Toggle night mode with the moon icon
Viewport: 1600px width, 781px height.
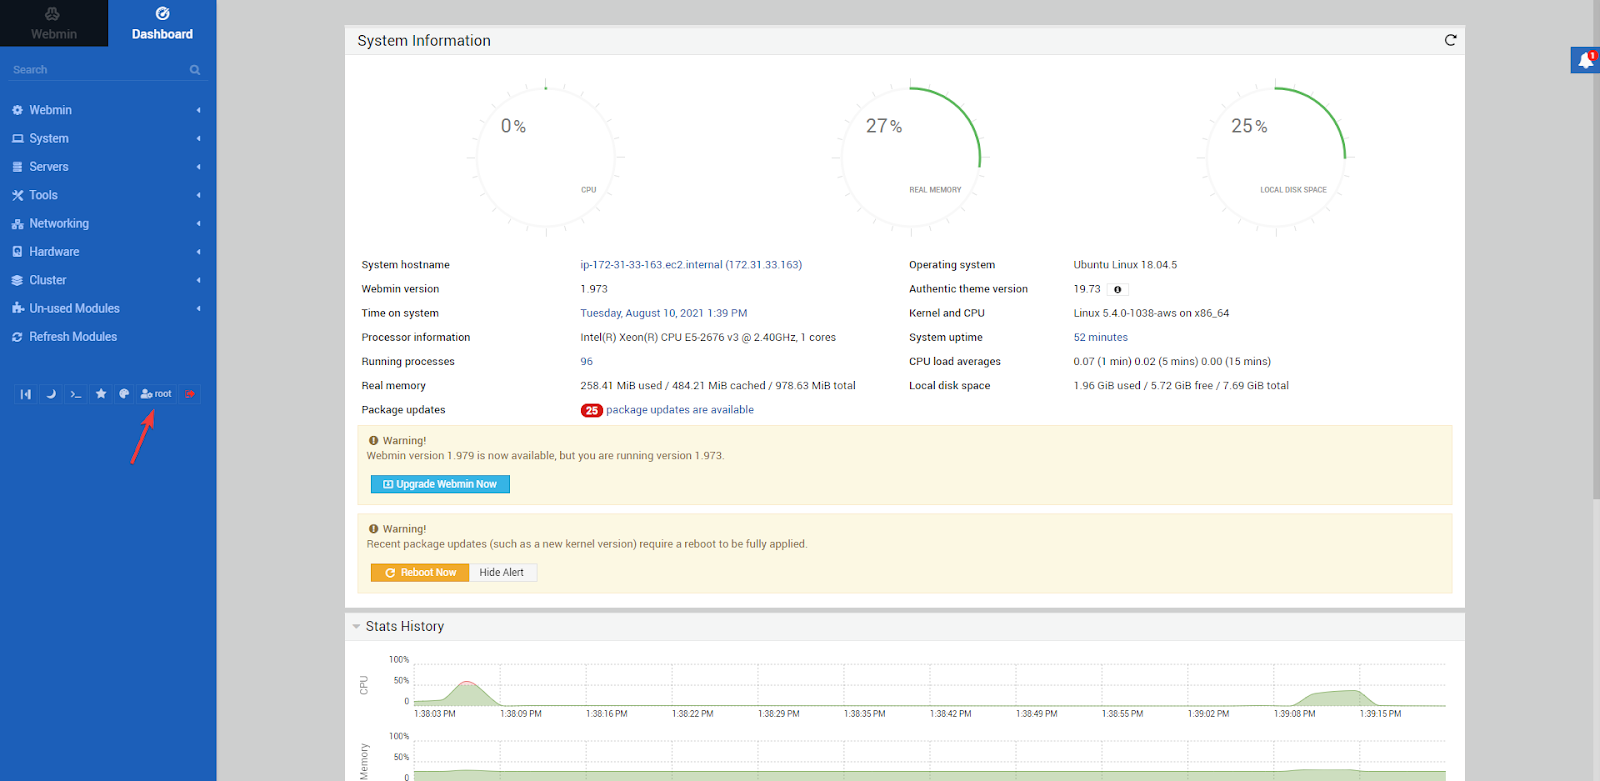click(x=51, y=394)
